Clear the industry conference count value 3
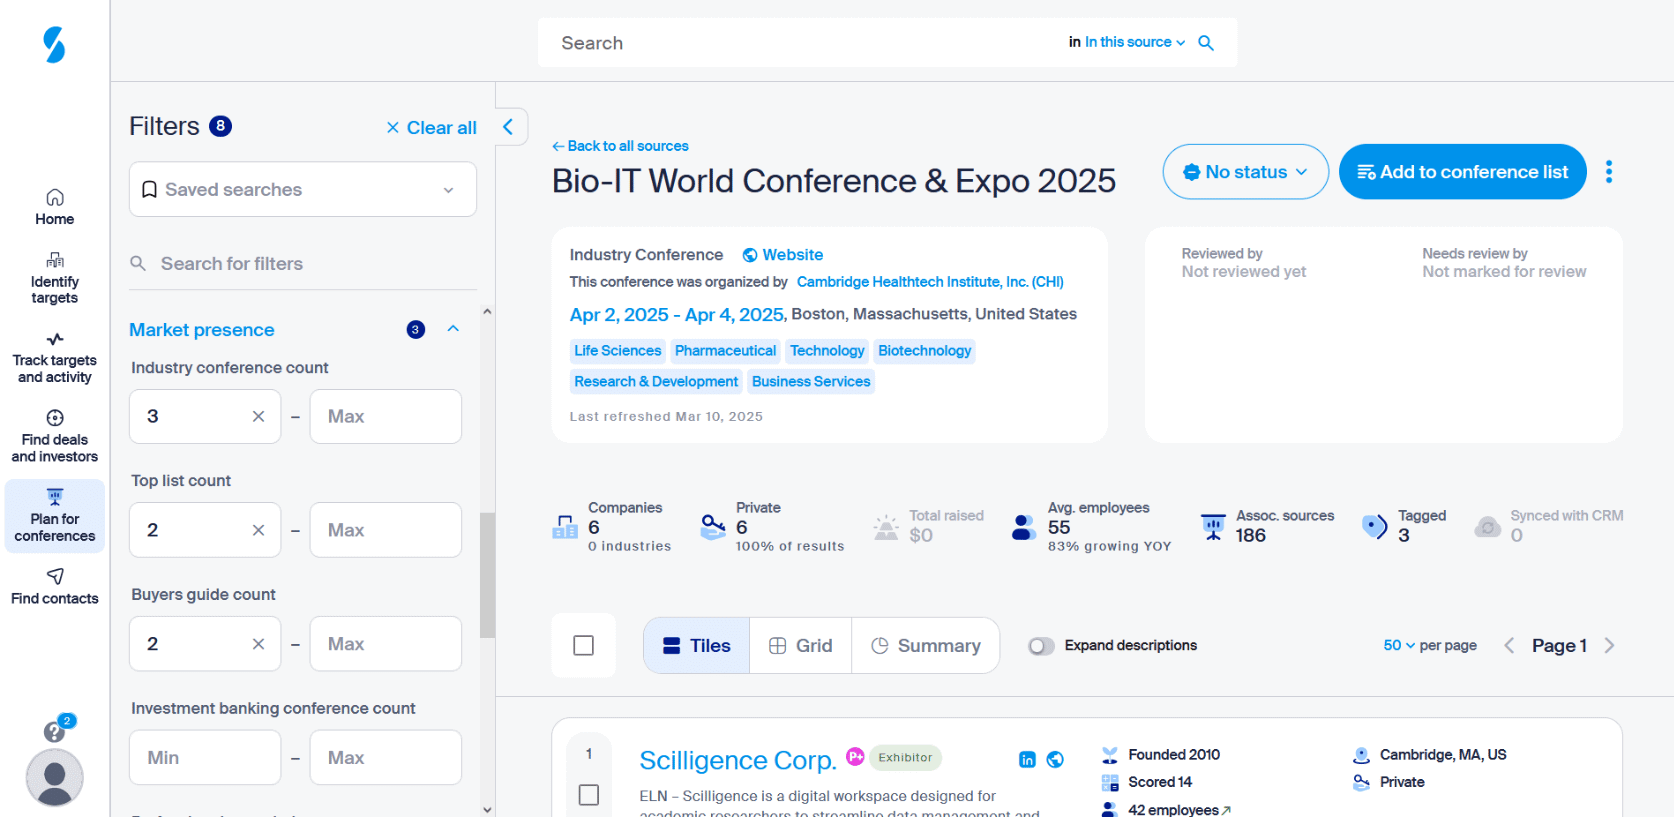The image size is (1674, 817). point(258,416)
